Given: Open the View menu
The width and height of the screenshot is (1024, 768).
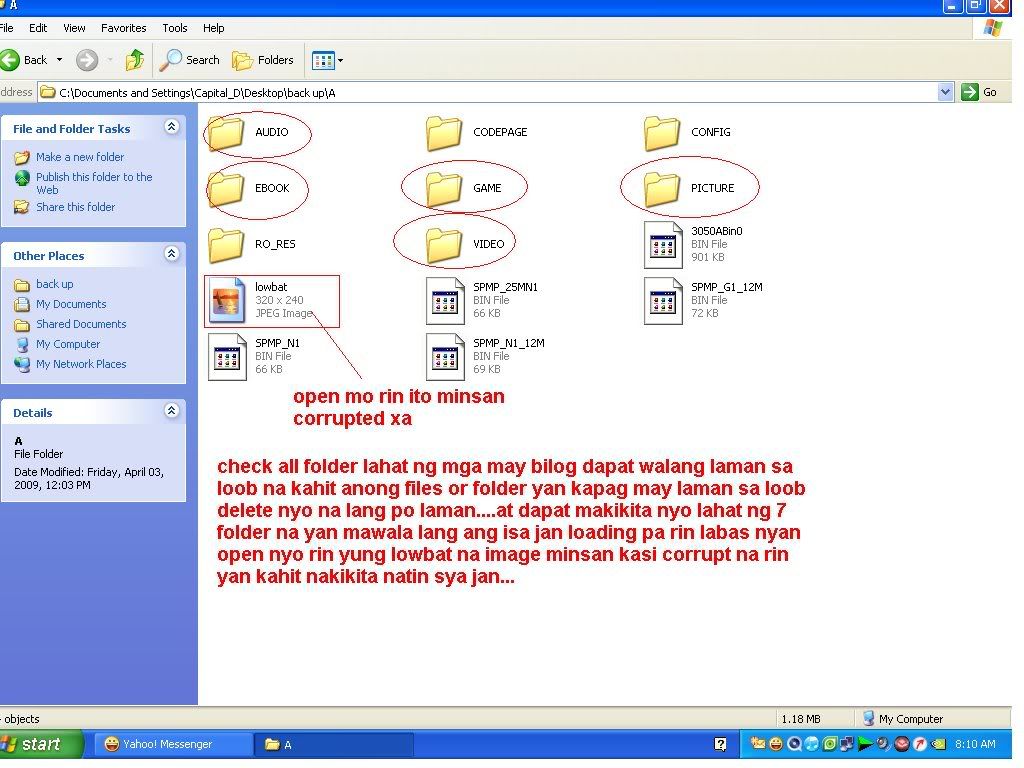Looking at the screenshot, I should tap(74, 28).
